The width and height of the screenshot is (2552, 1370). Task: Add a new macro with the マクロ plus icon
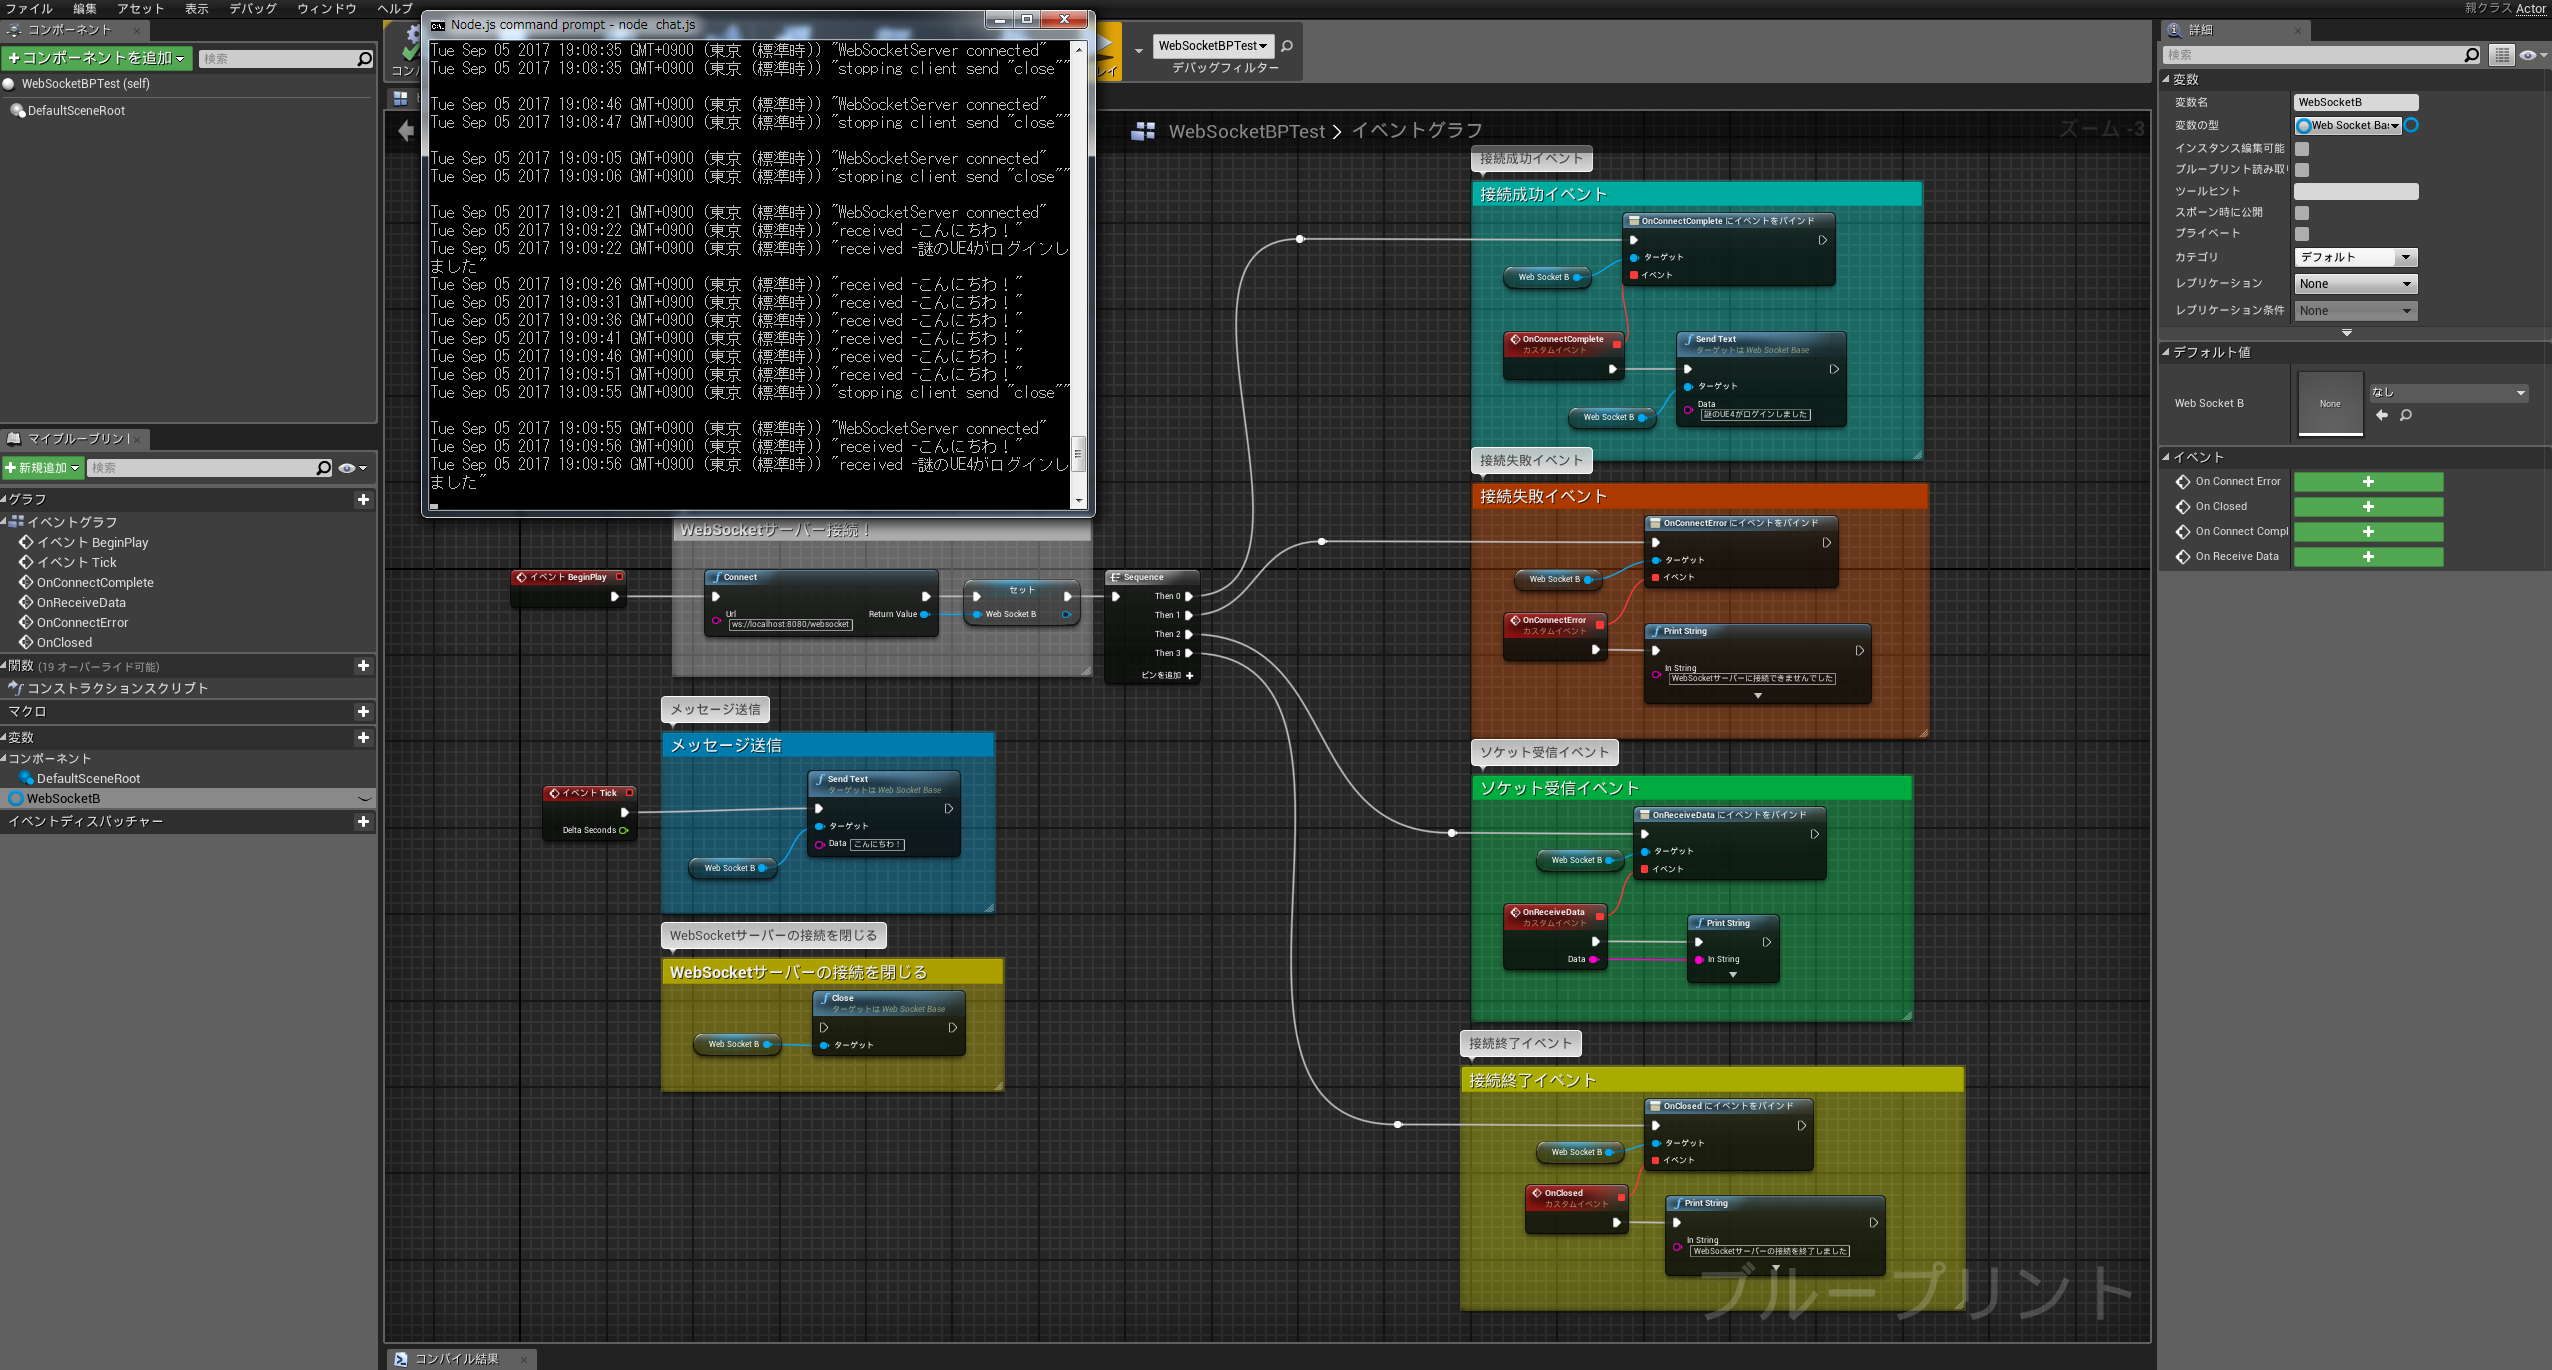pyautogui.click(x=364, y=711)
